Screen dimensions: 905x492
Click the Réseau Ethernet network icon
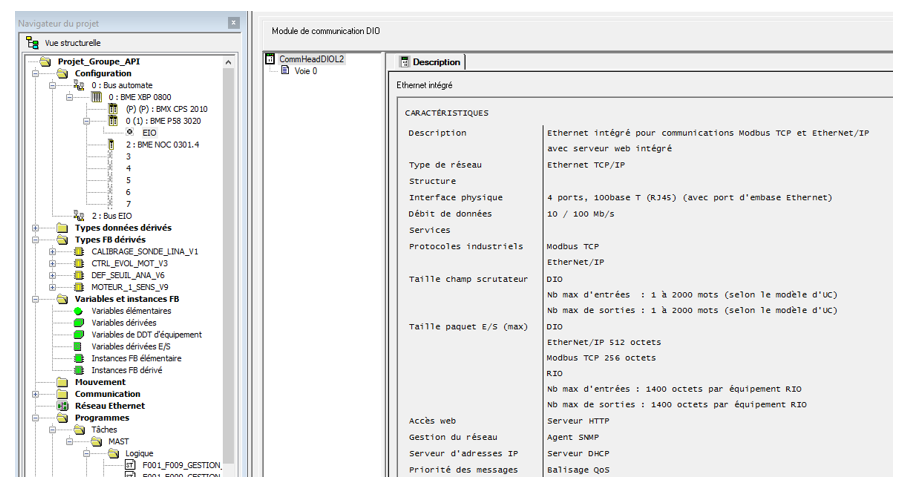pos(63,406)
